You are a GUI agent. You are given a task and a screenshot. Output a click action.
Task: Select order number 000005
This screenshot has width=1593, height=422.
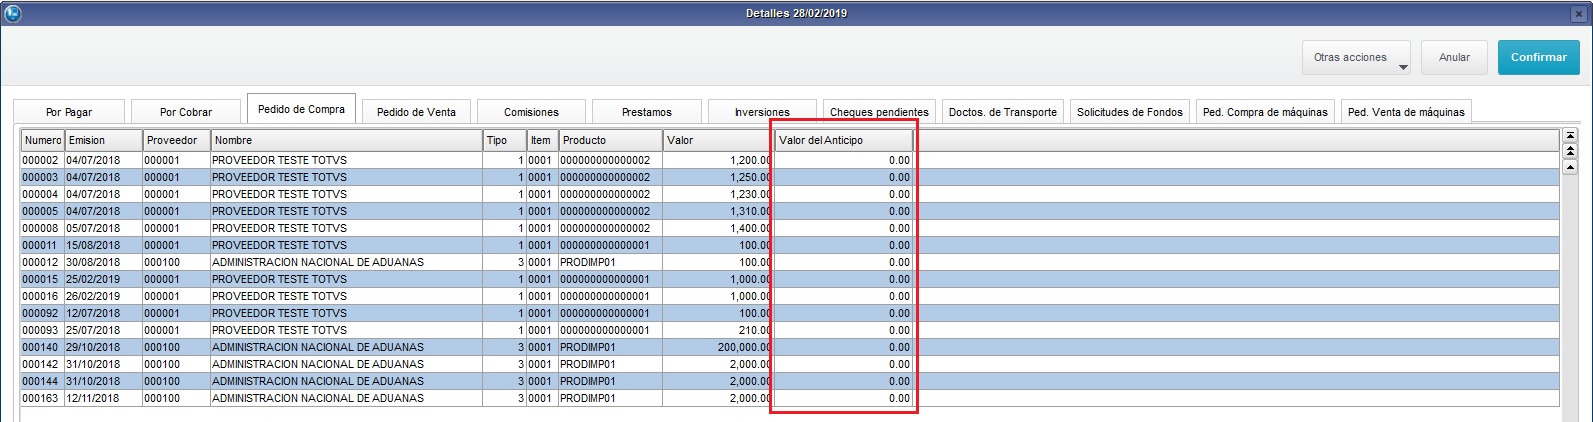[41, 211]
